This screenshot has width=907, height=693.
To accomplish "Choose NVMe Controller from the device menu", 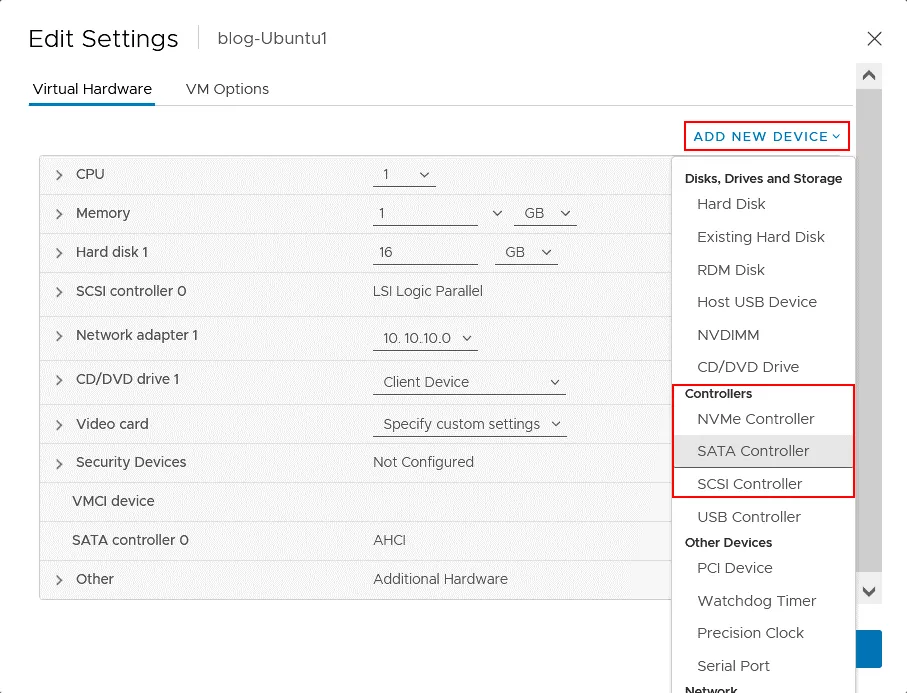I will coord(755,419).
